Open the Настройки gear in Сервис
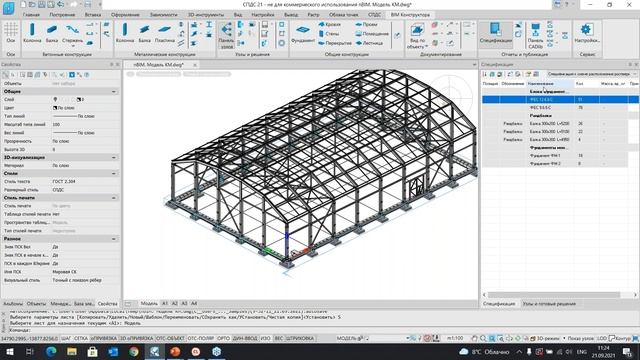Viewport: 640px width, 360px height. 587,33
